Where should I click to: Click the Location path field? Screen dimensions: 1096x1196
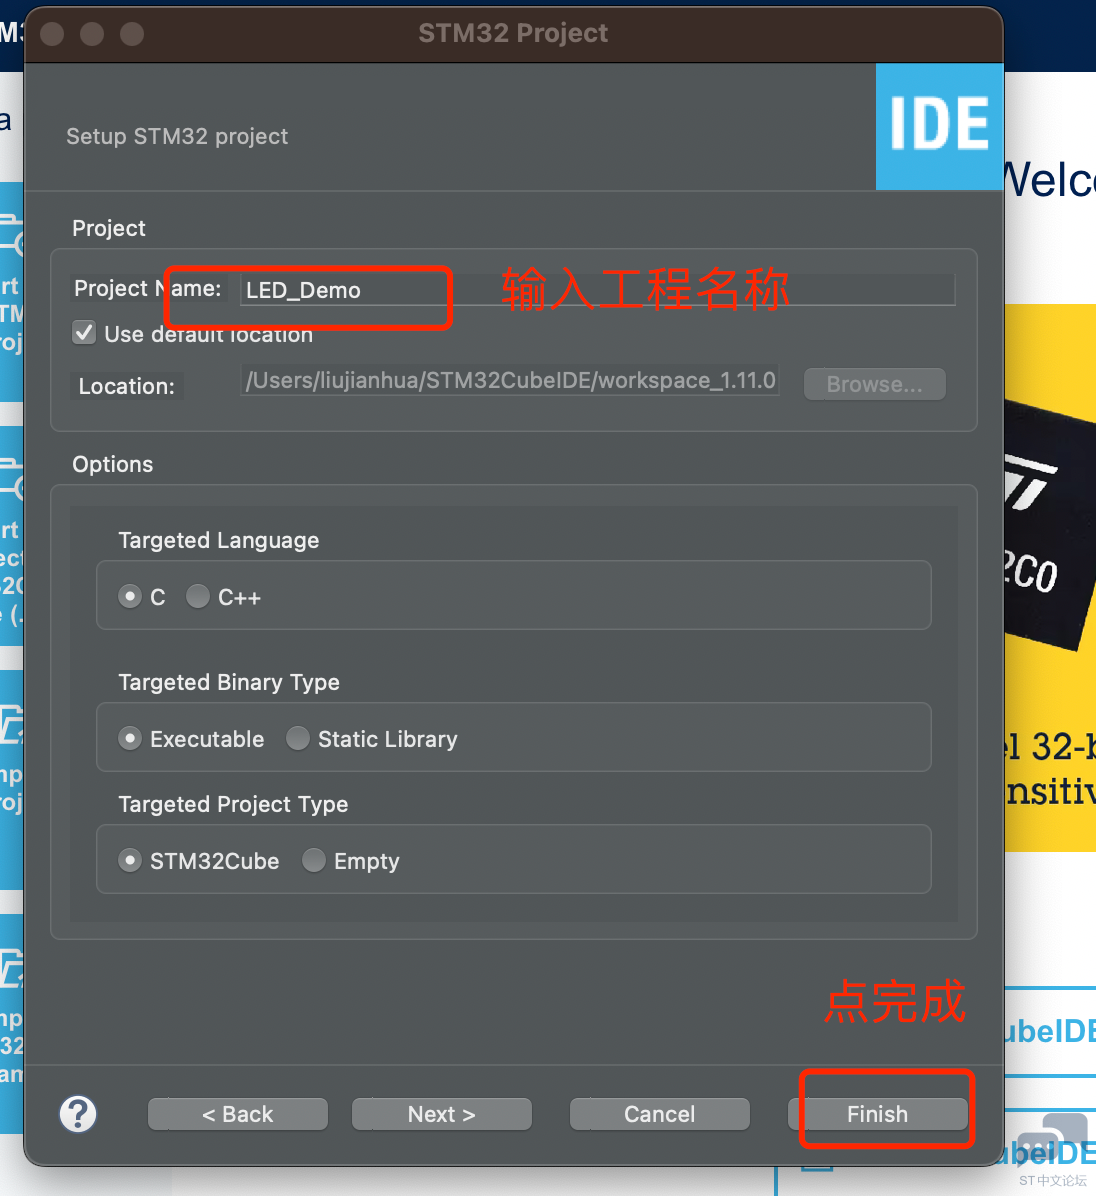(509, 380)
